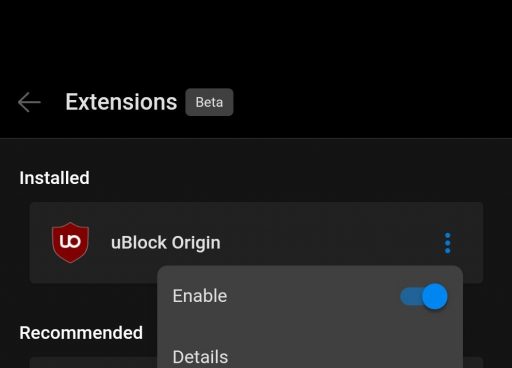Select the Enable menu entry label
This screenshot has width=512, height=368.
tap(200, 296)
